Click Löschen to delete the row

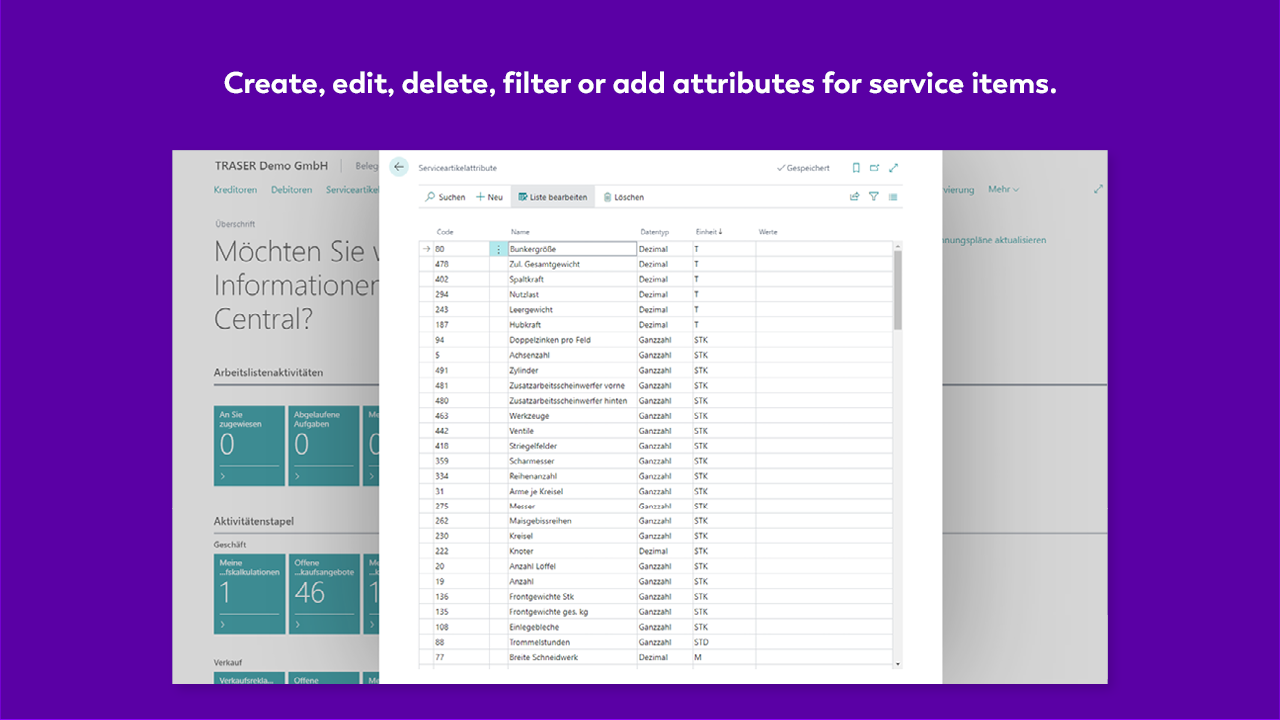pyautogui.click(x=623, y=197)
